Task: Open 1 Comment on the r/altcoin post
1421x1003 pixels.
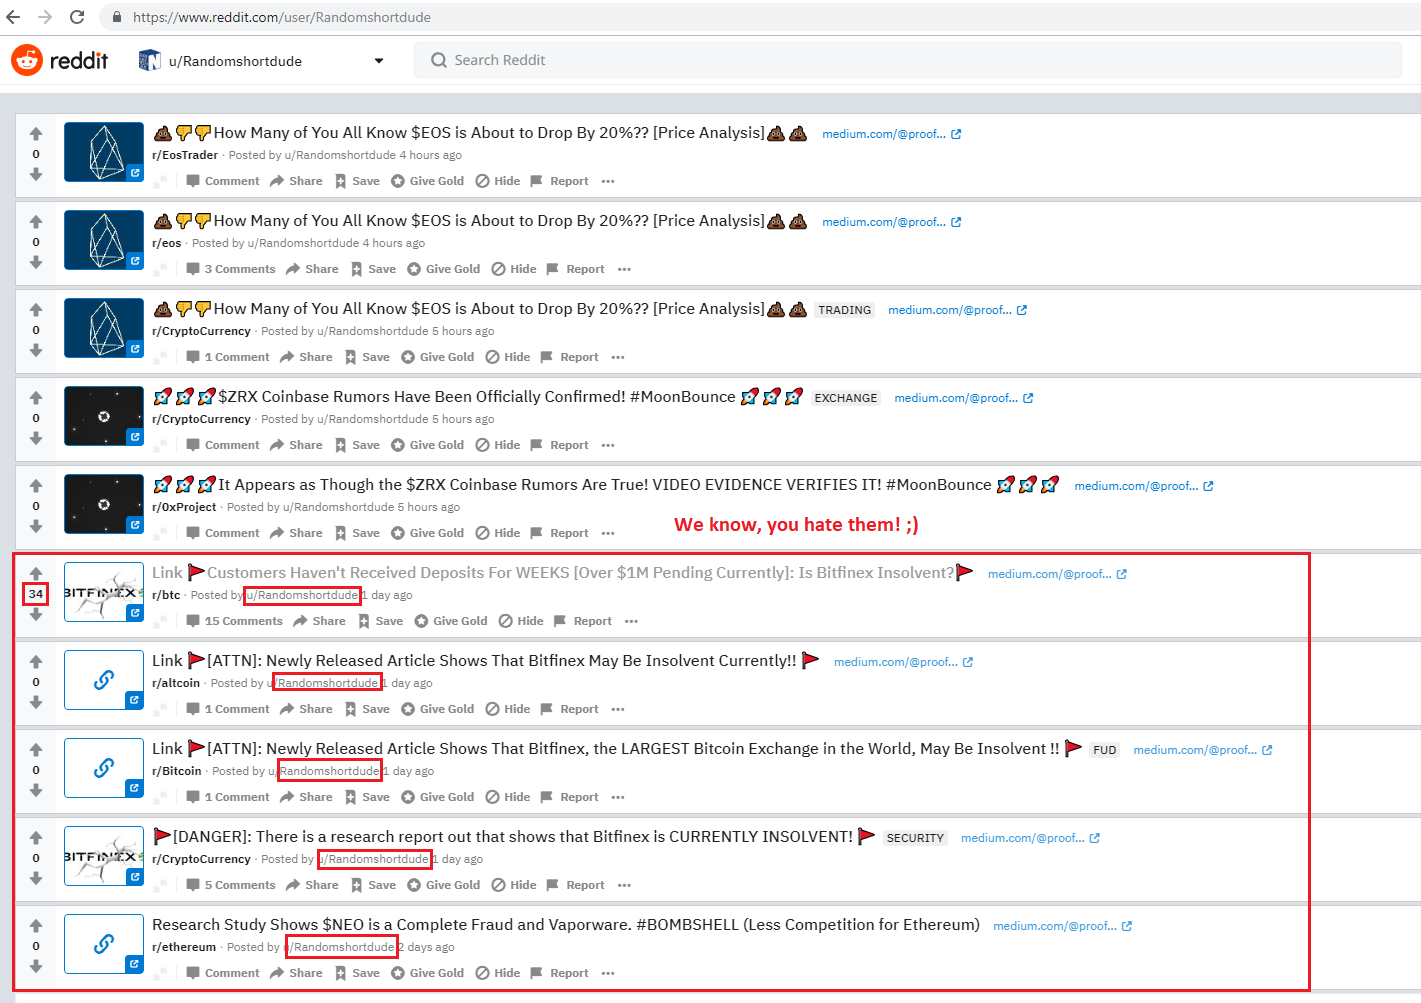Action: 228,709
